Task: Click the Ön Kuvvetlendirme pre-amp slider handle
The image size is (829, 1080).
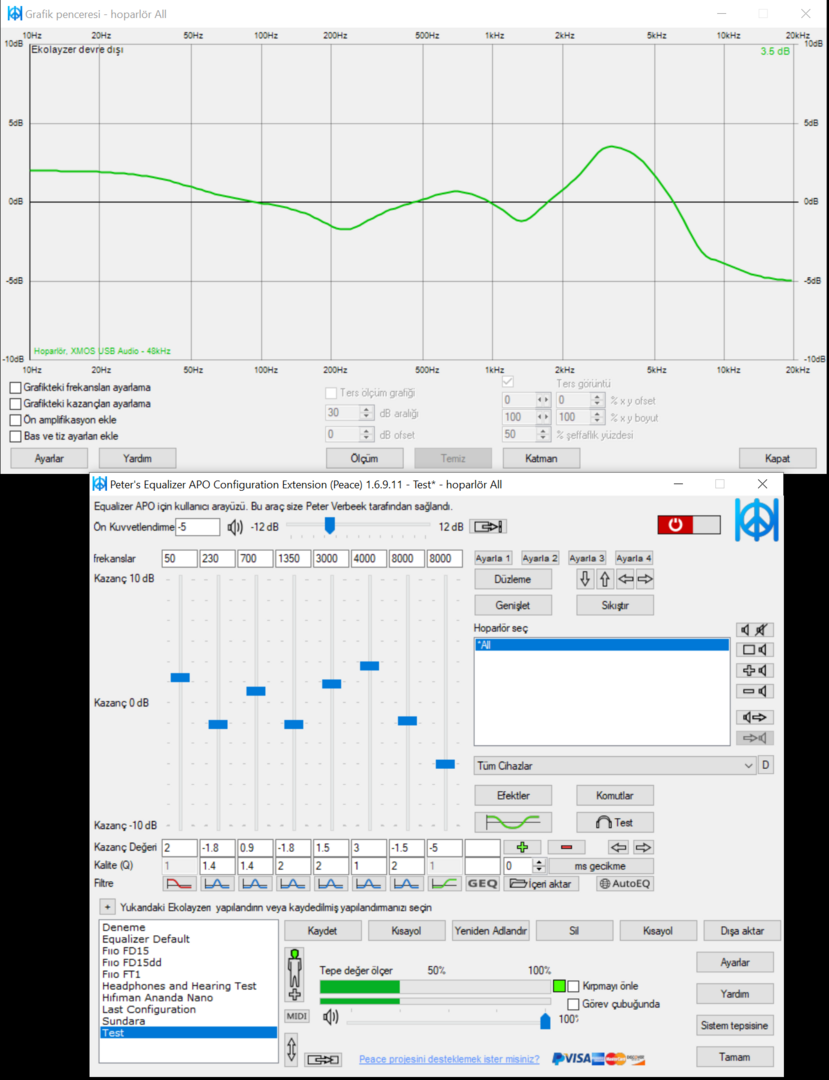Action: [x=330, y=526]
